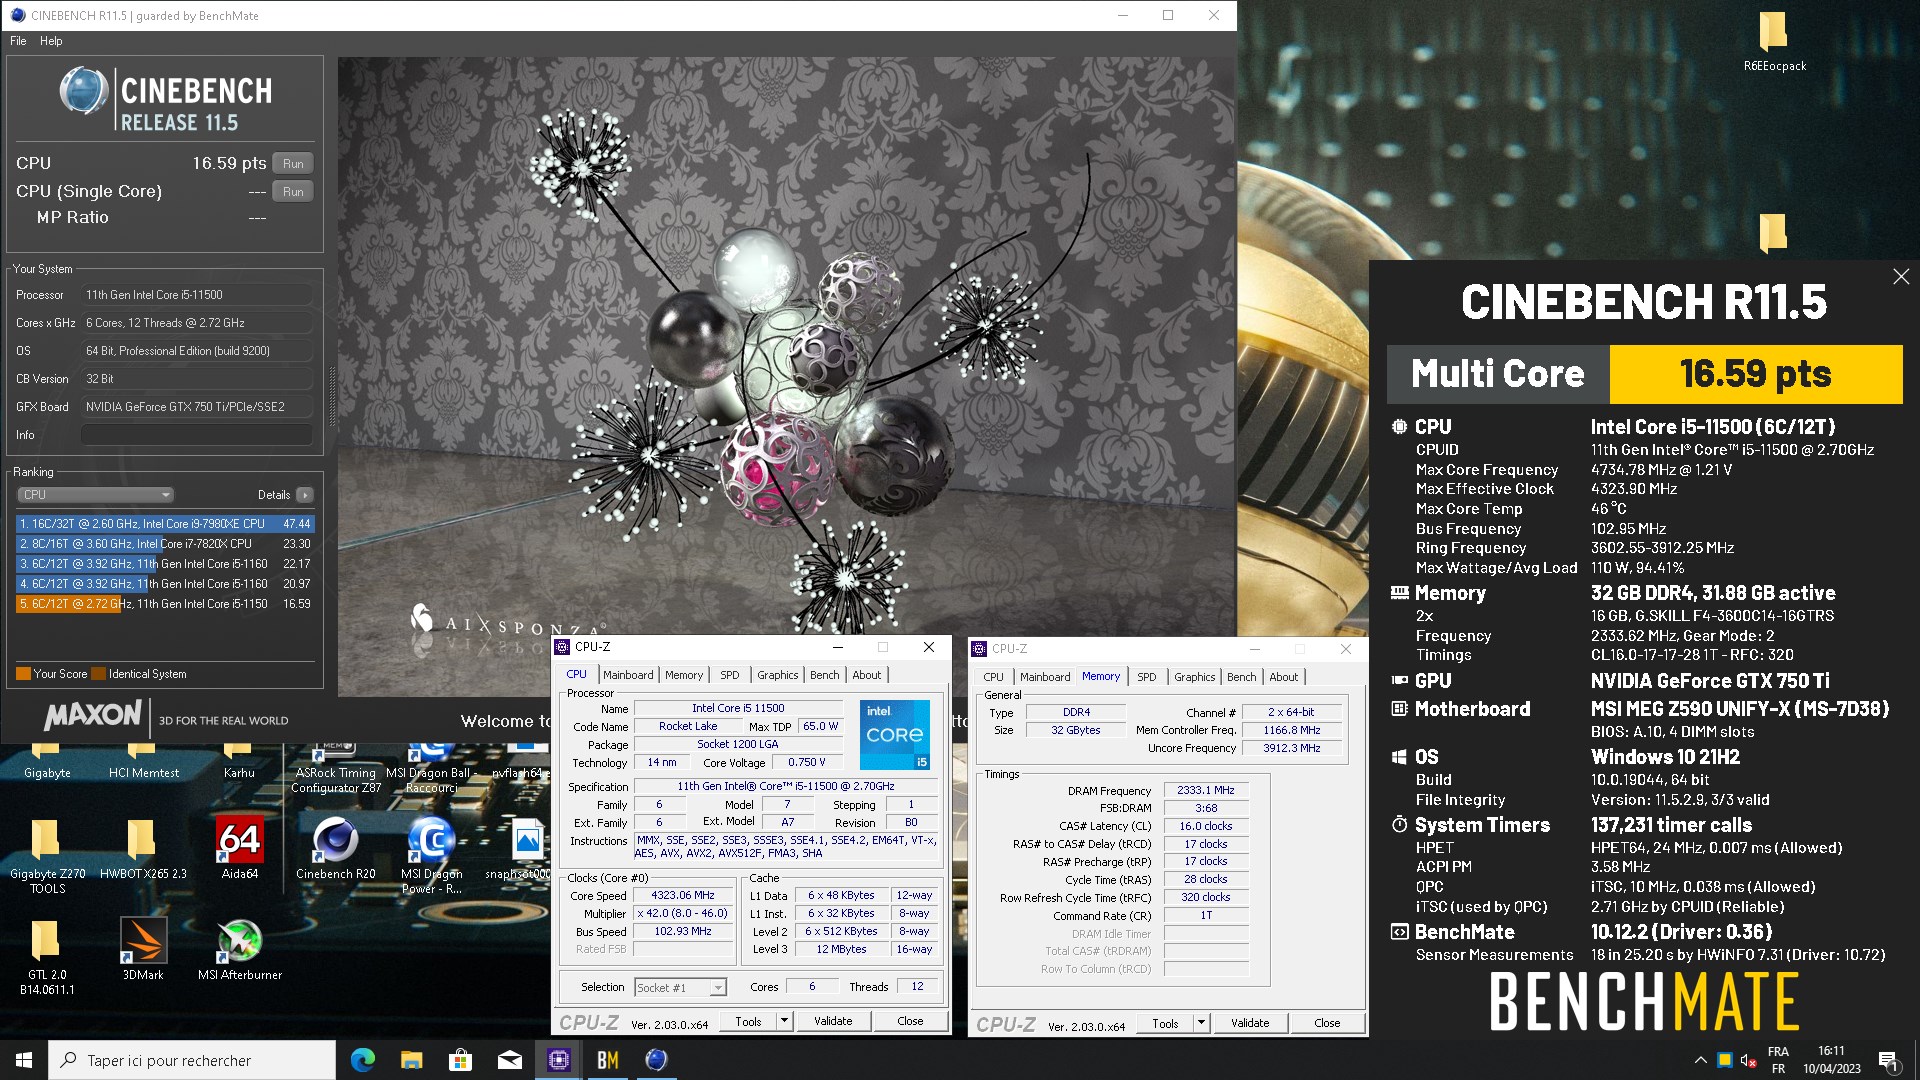
Task: Run the CPU Single Core benchmark
Action: pyautogui.click(x=293, y=191)
